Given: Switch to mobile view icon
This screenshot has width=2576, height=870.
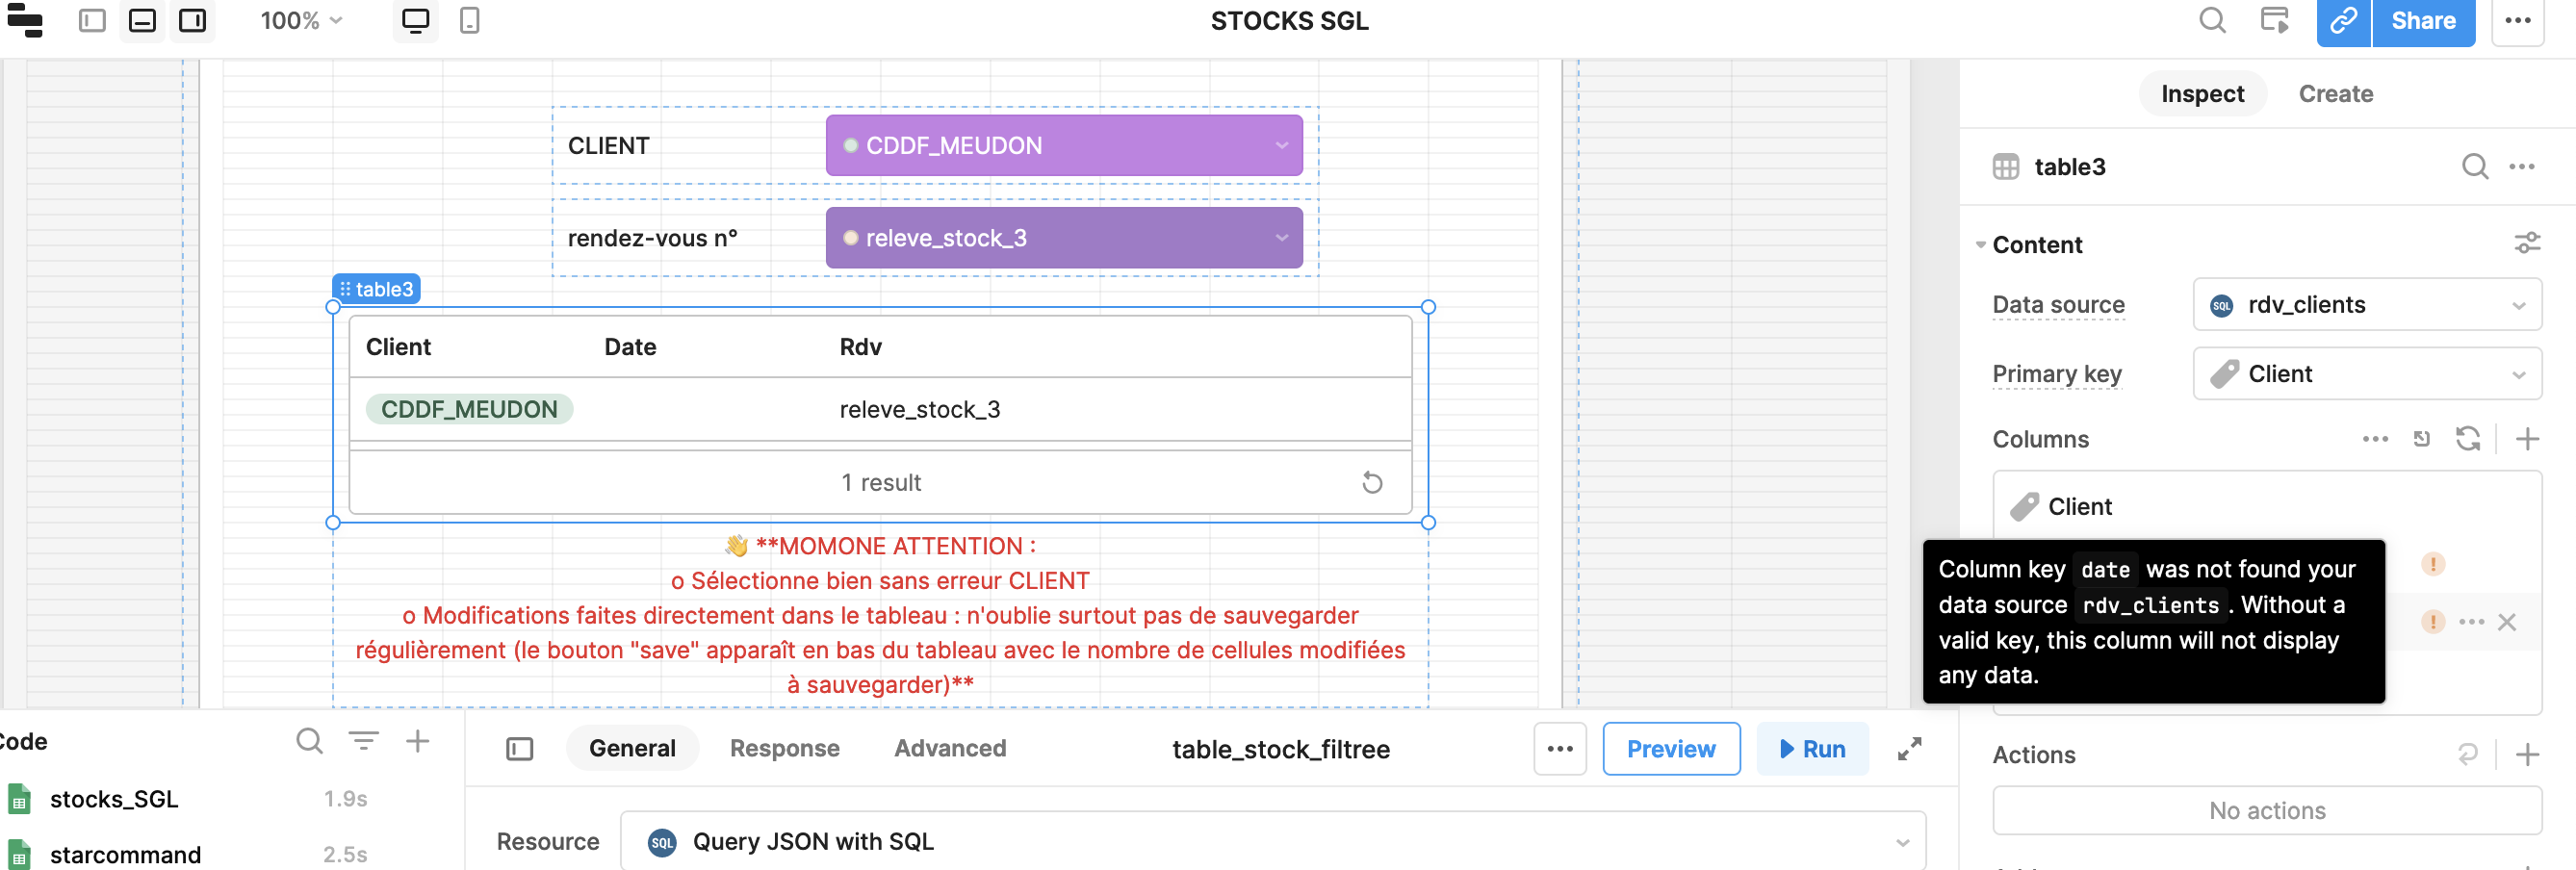Looking at the screenshot, I should coord(469,21).
